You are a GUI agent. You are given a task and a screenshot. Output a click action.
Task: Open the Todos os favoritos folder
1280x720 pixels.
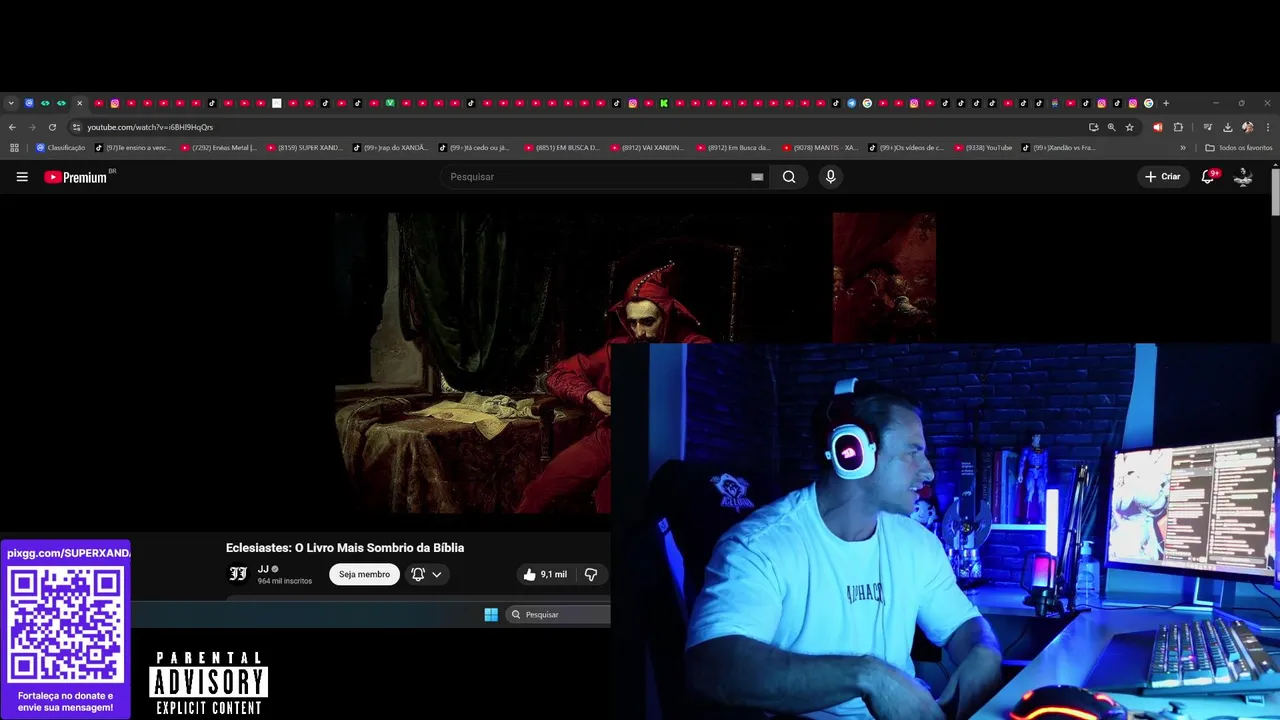pos(1239,148)
